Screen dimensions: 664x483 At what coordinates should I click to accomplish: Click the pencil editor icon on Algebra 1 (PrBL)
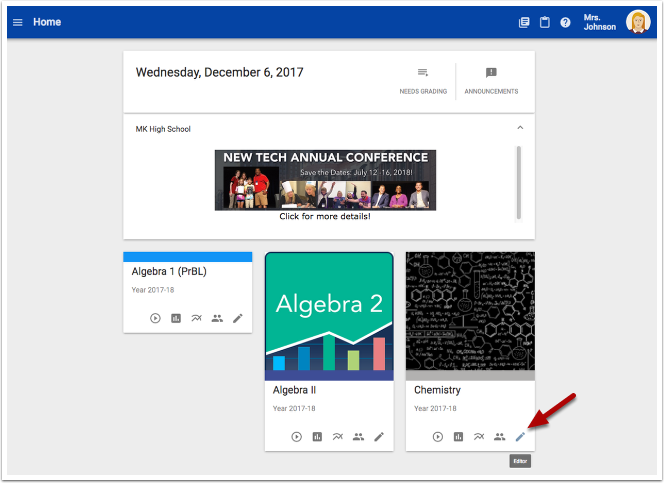[x=238, y=318]
